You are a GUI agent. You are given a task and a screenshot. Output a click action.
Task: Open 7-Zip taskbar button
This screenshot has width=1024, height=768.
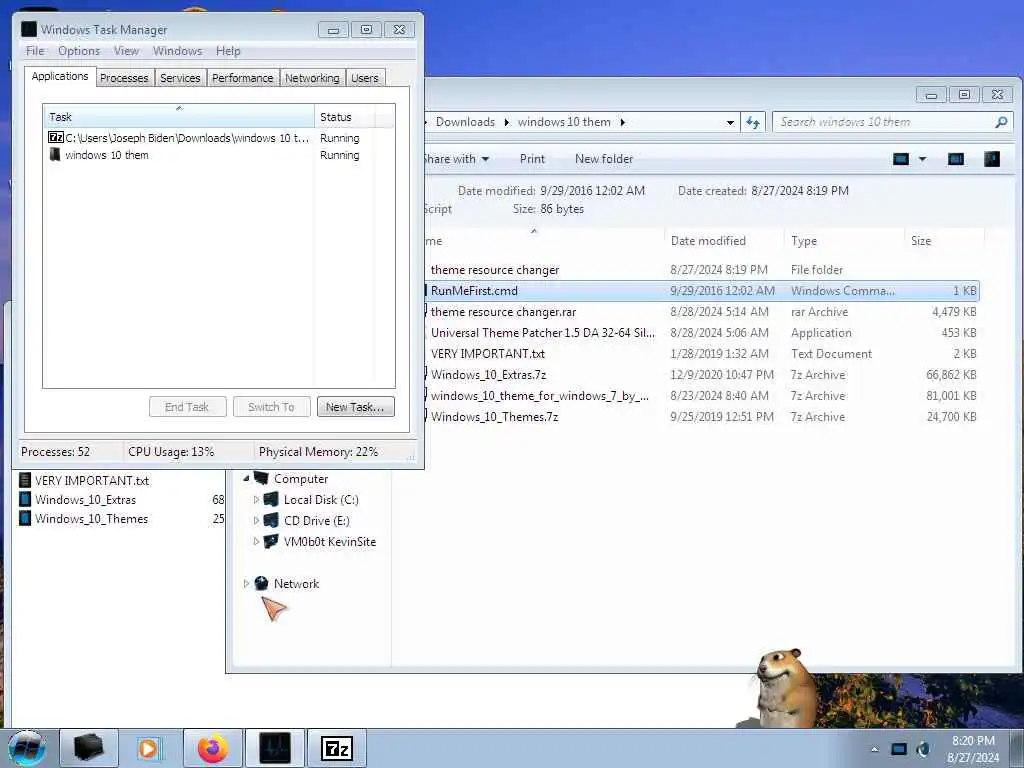[x=337, y=748]
